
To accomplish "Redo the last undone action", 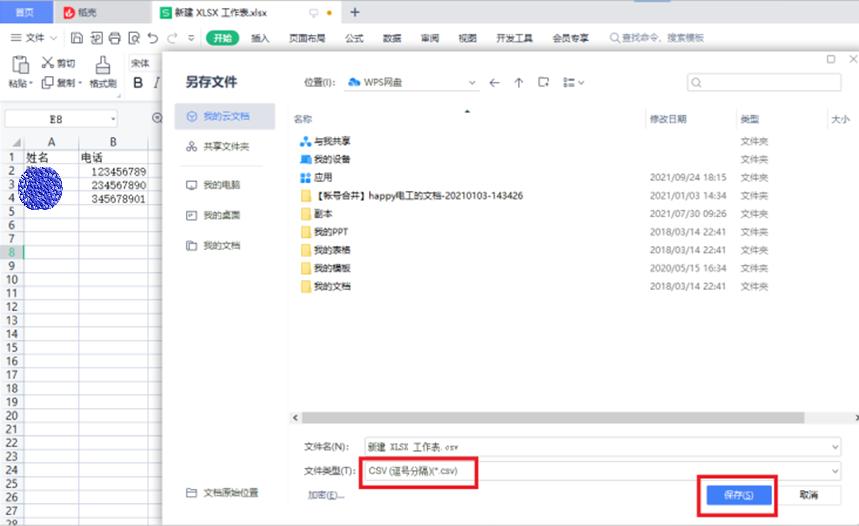I will click(172, 38).
